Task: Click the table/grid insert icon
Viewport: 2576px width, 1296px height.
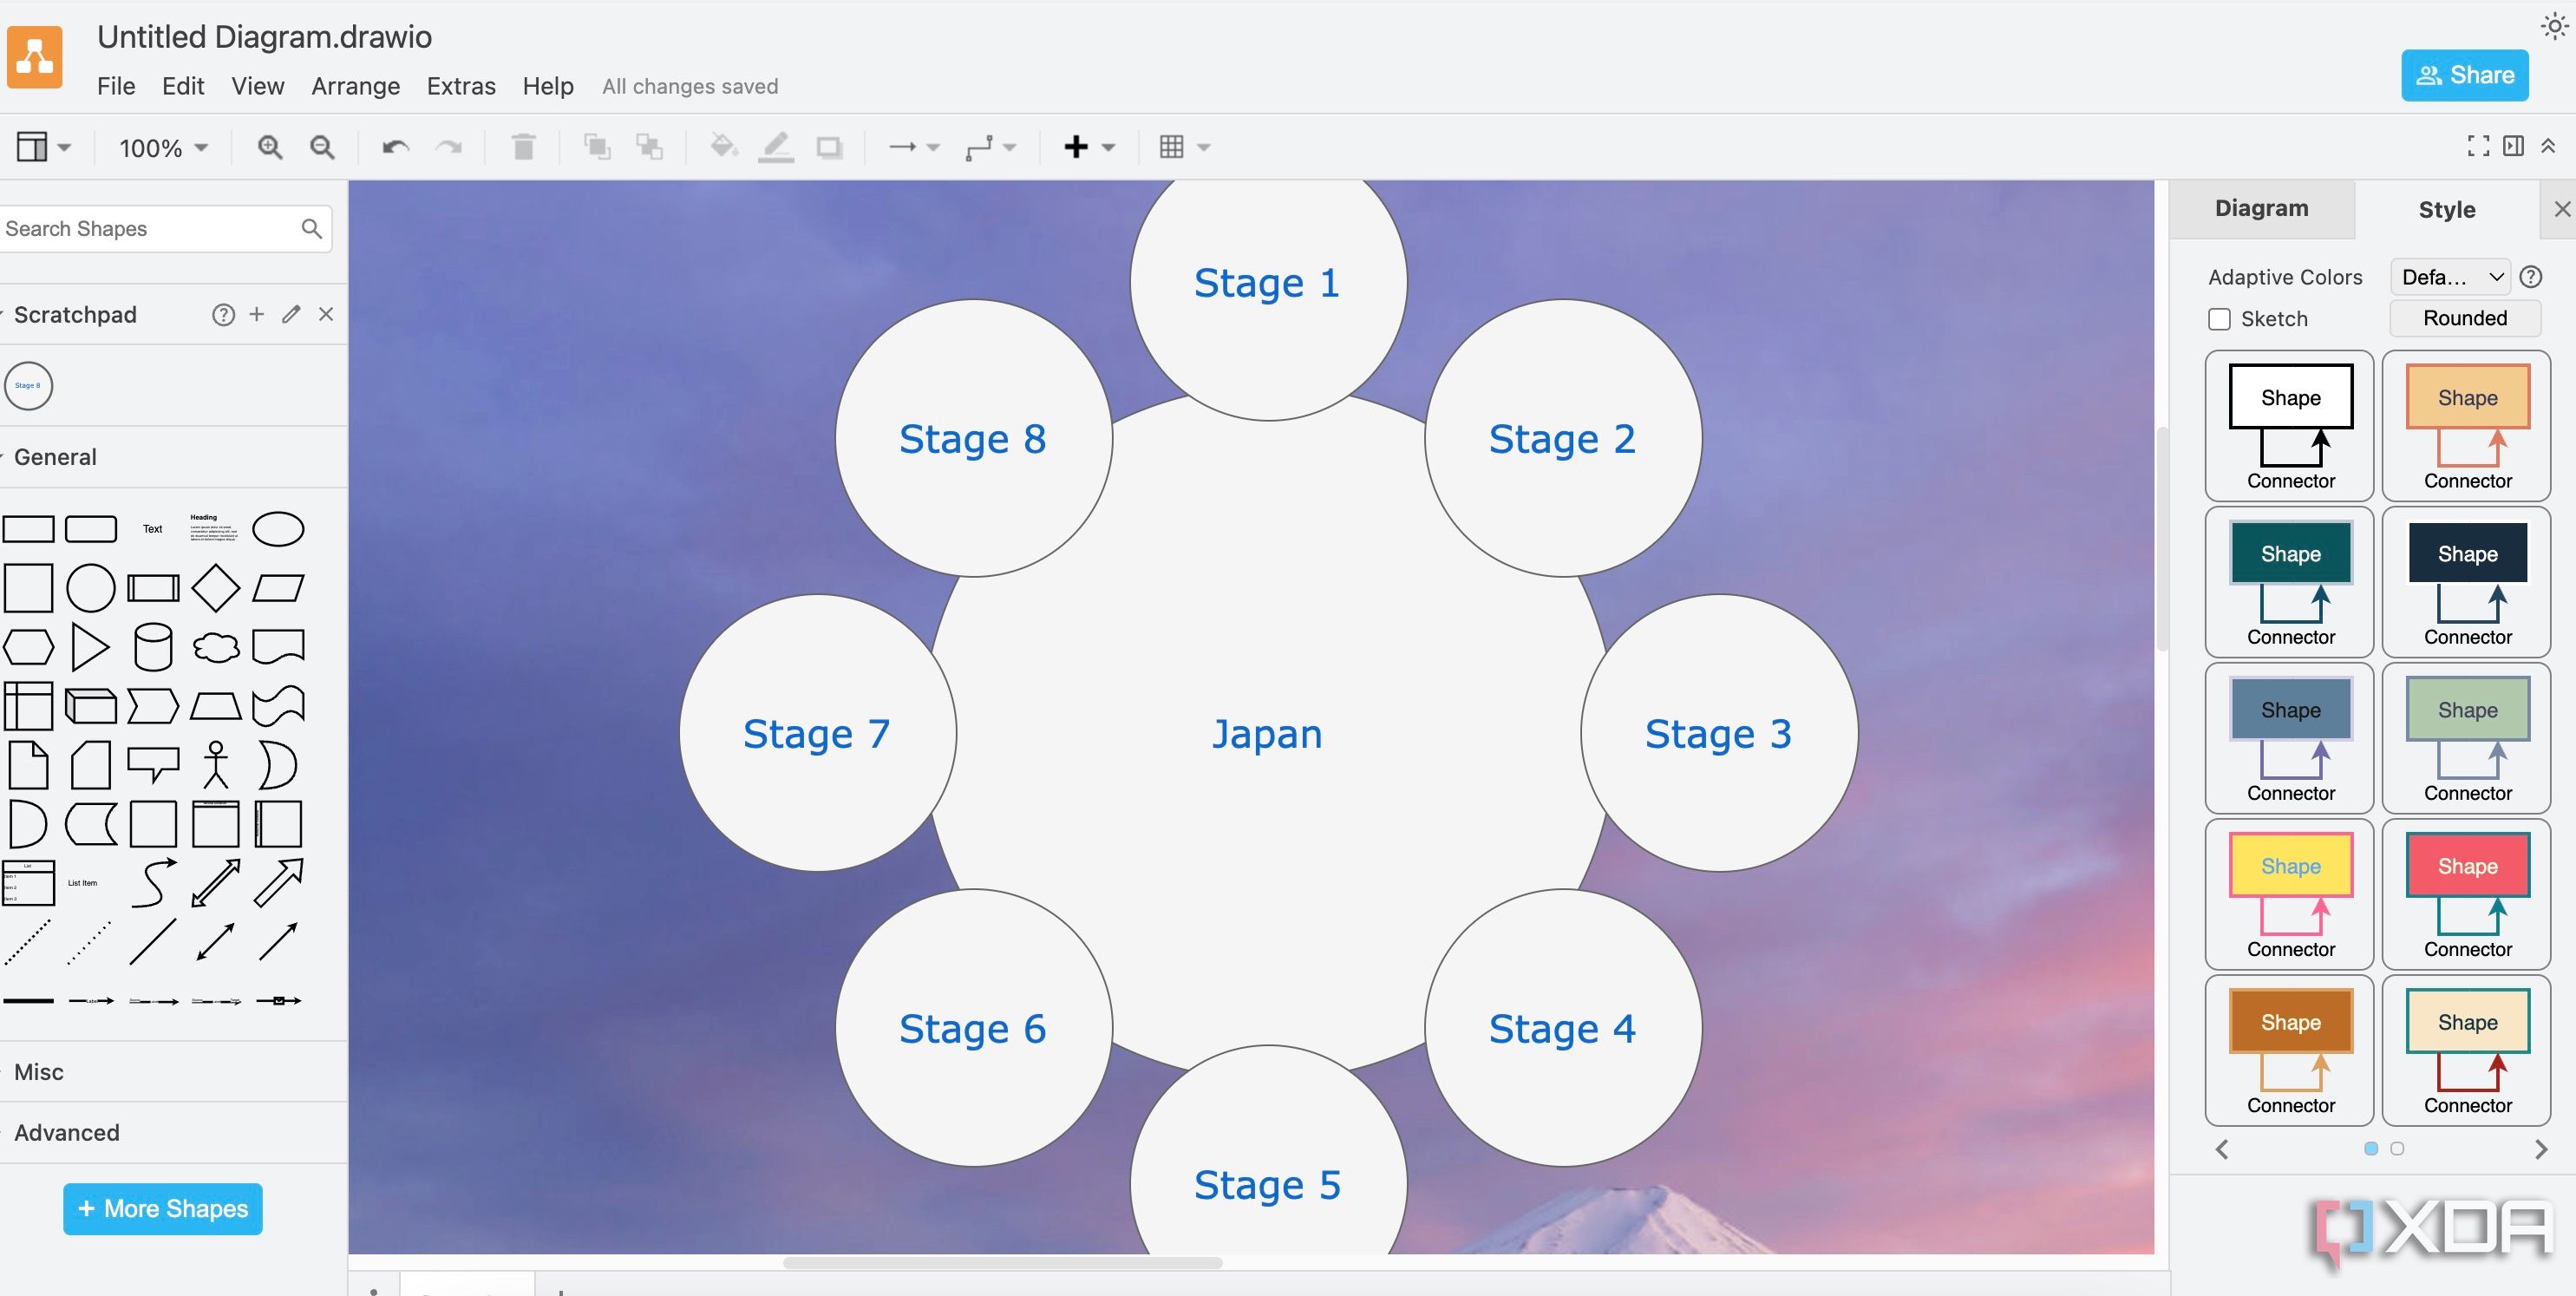Action: (1174, 147)
